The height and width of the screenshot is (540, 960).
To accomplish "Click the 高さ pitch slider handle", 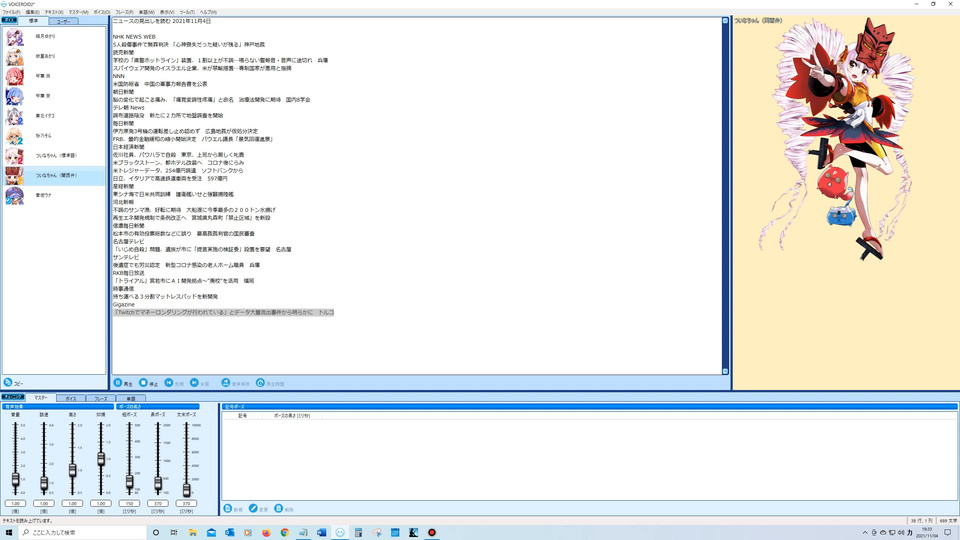I will pyautogui.click(x=72, y=470).
